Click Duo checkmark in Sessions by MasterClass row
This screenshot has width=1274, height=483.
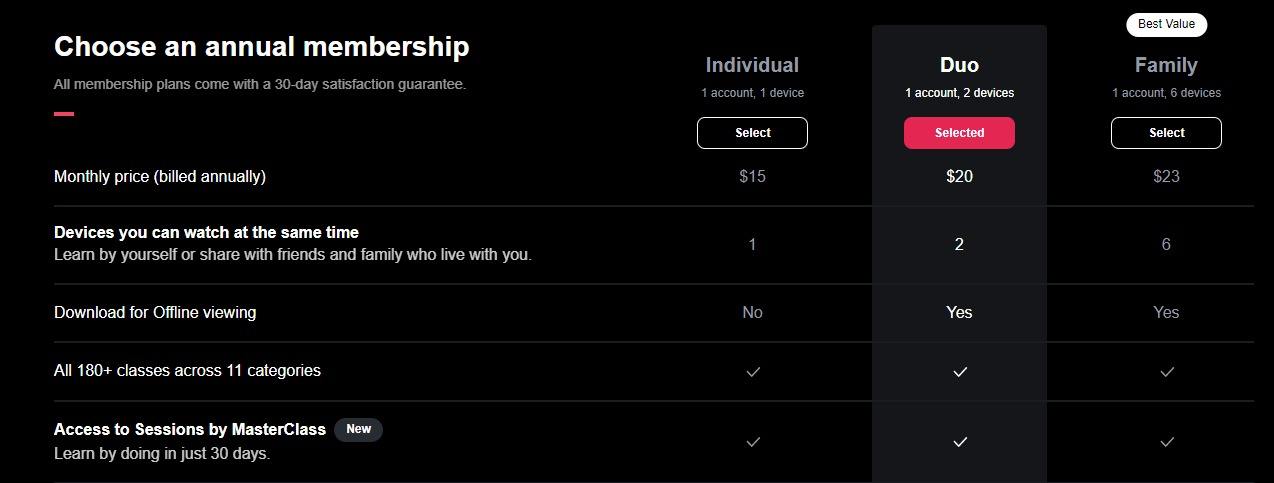click(960, 441)
